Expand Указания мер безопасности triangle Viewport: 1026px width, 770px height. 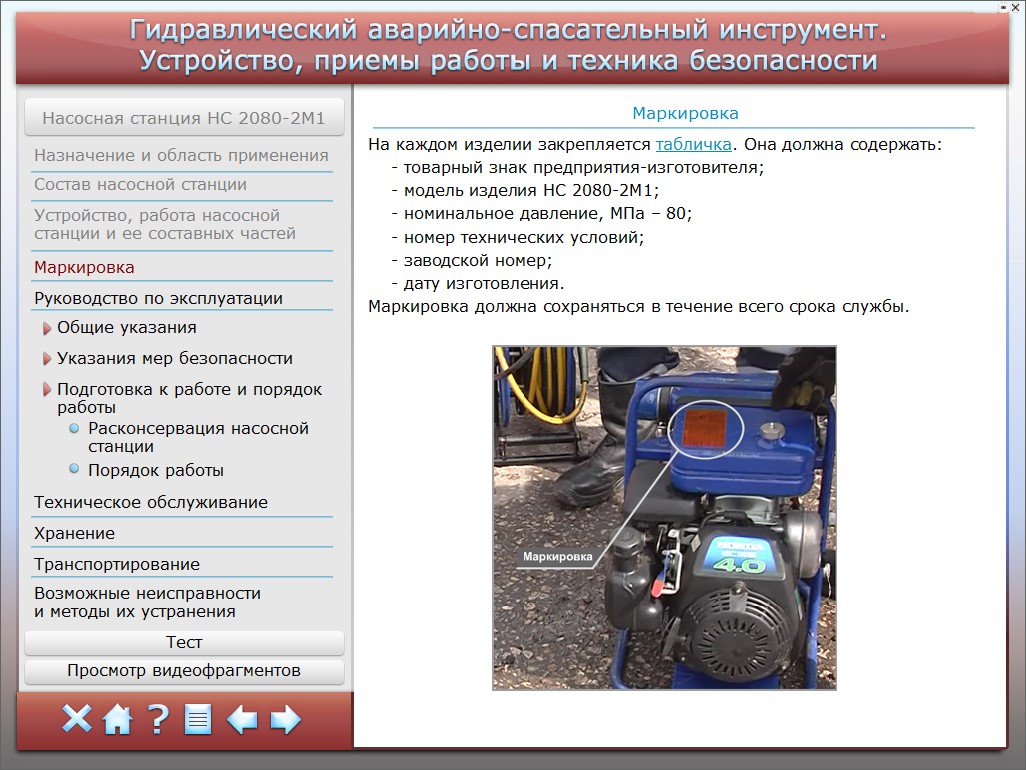tap(46, 359)
